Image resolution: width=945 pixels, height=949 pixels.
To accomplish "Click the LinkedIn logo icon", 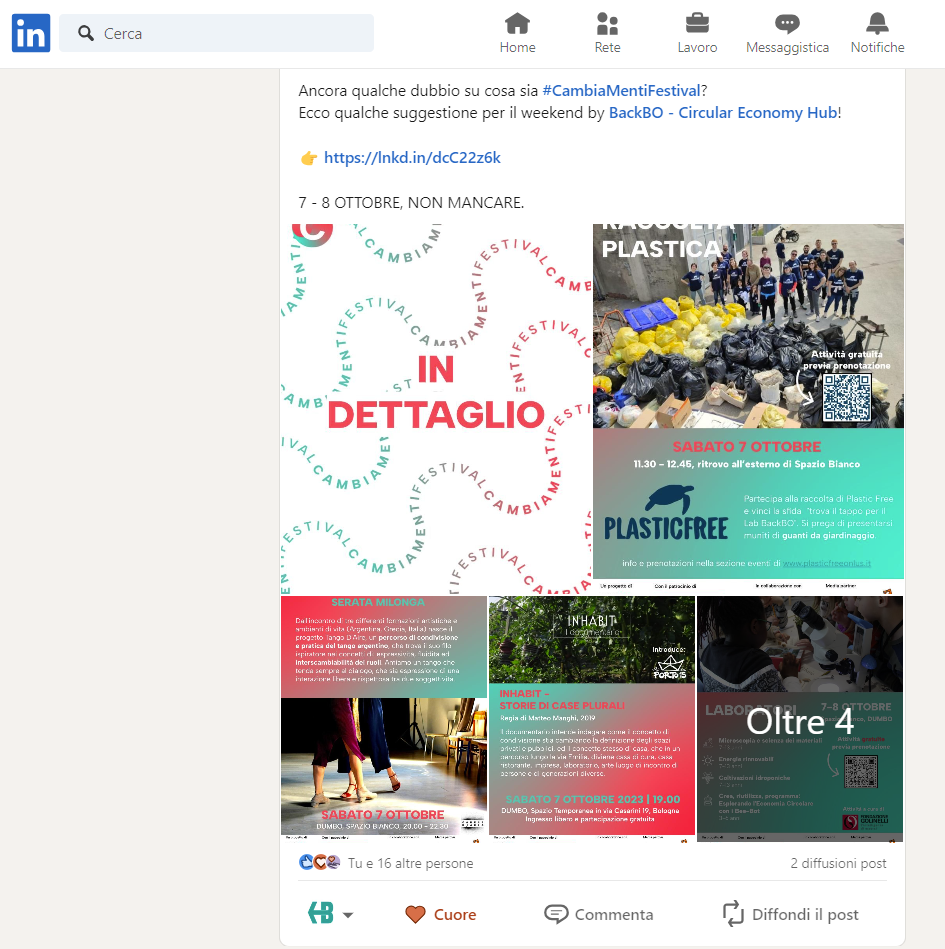I will [x=30, y=34].
